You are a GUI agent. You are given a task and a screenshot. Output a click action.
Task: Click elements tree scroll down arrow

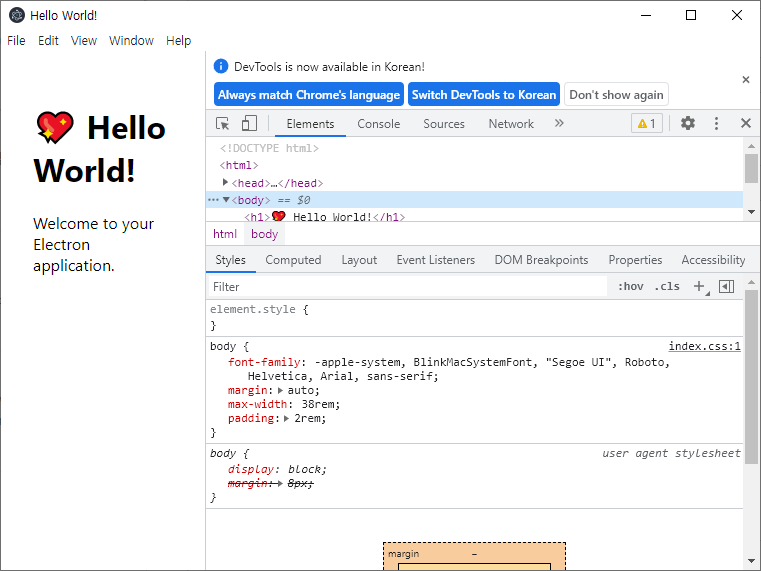[751, 212]
